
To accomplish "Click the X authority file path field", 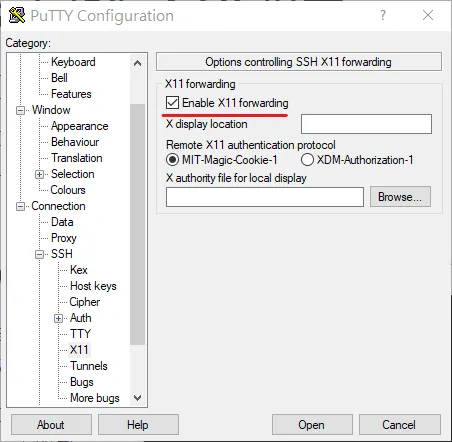I will coord(265,197).
